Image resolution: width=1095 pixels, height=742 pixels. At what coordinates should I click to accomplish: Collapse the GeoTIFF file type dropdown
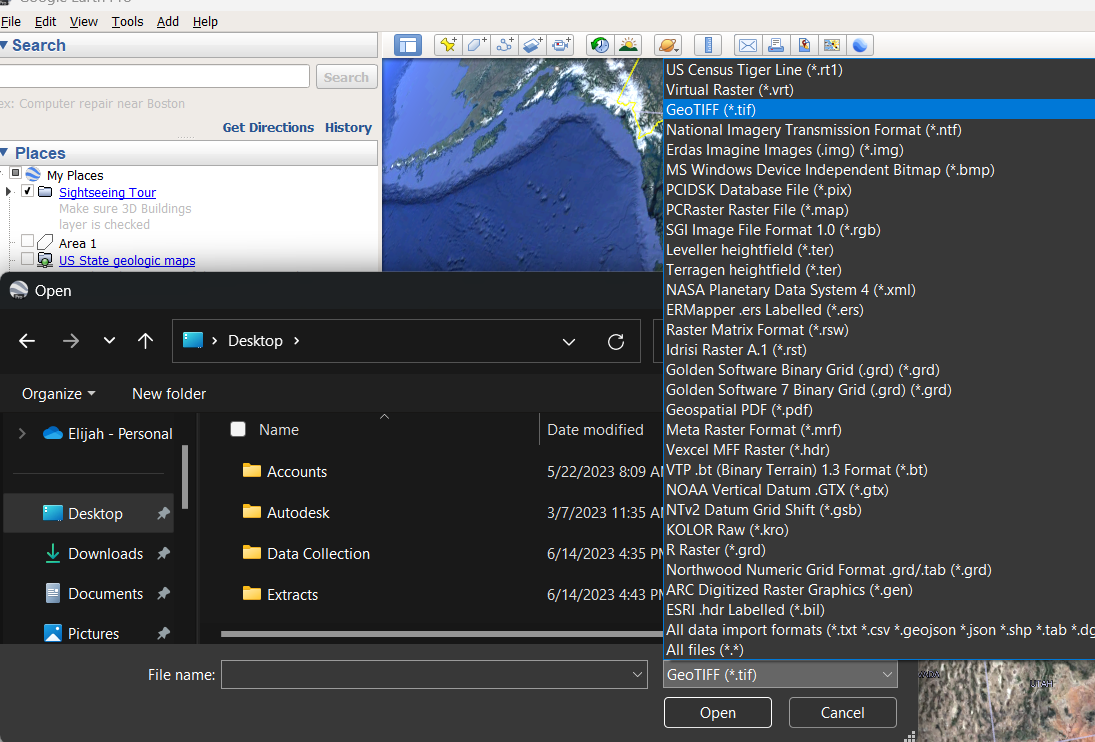coord(780,675)
